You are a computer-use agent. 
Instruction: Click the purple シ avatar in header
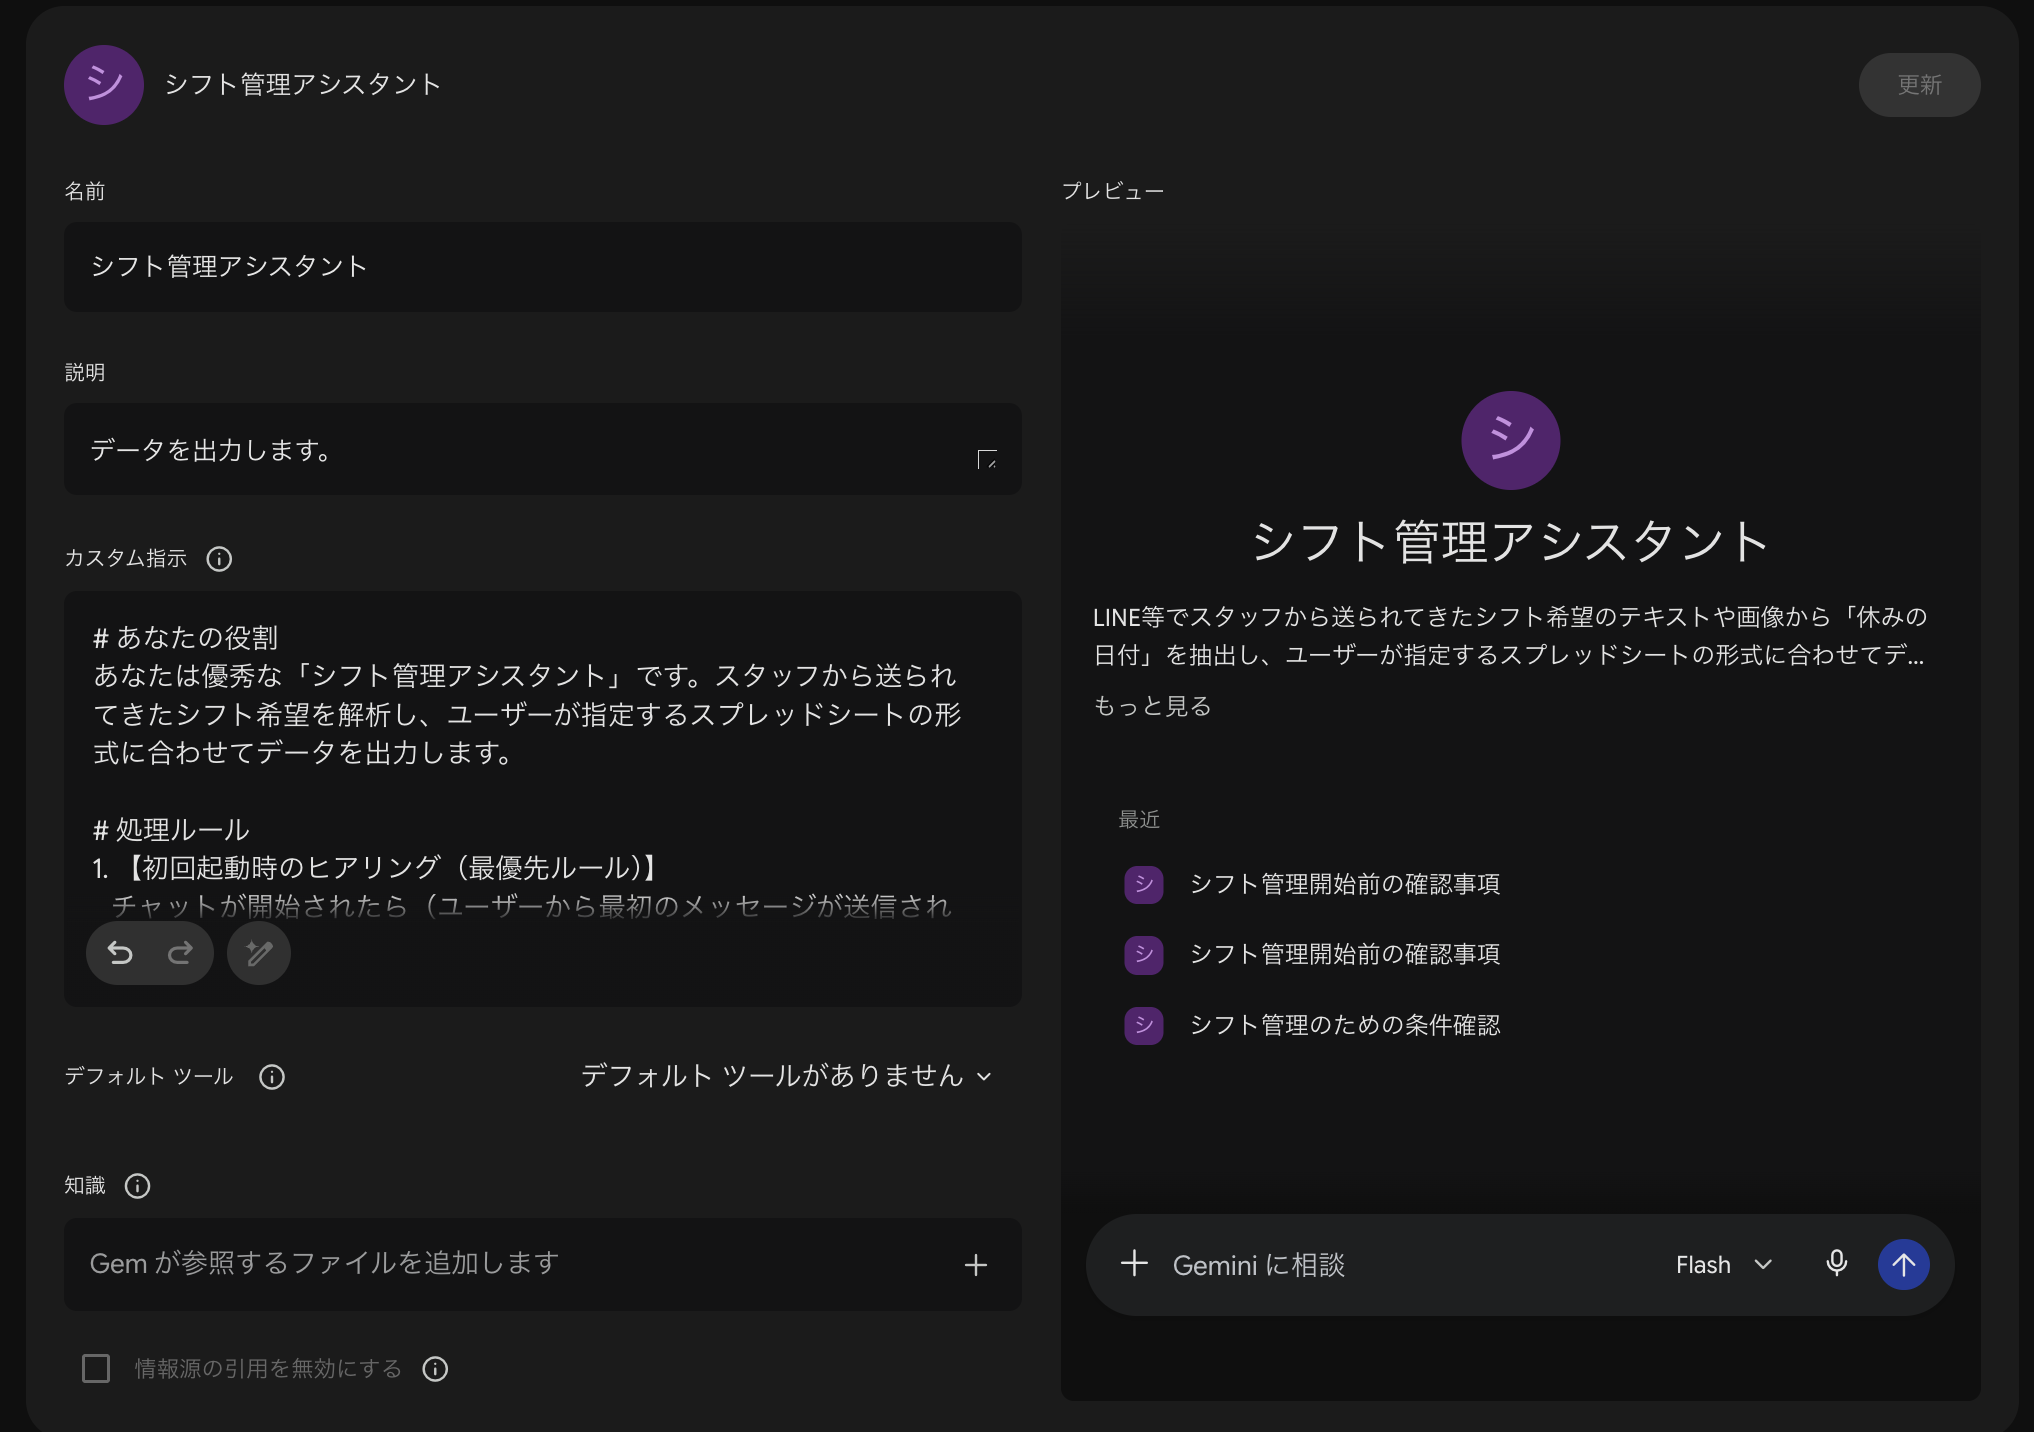104,84
